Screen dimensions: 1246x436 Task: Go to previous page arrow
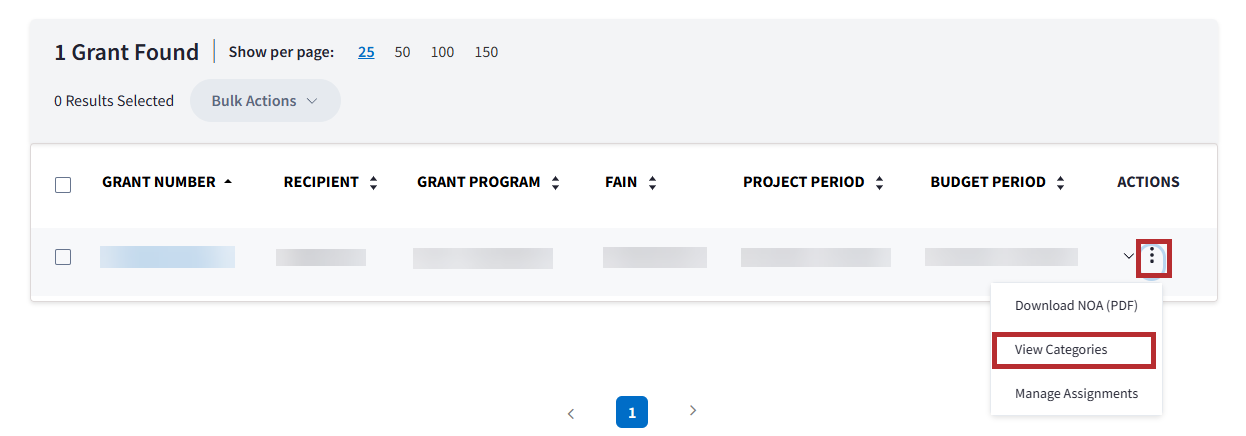571,412
